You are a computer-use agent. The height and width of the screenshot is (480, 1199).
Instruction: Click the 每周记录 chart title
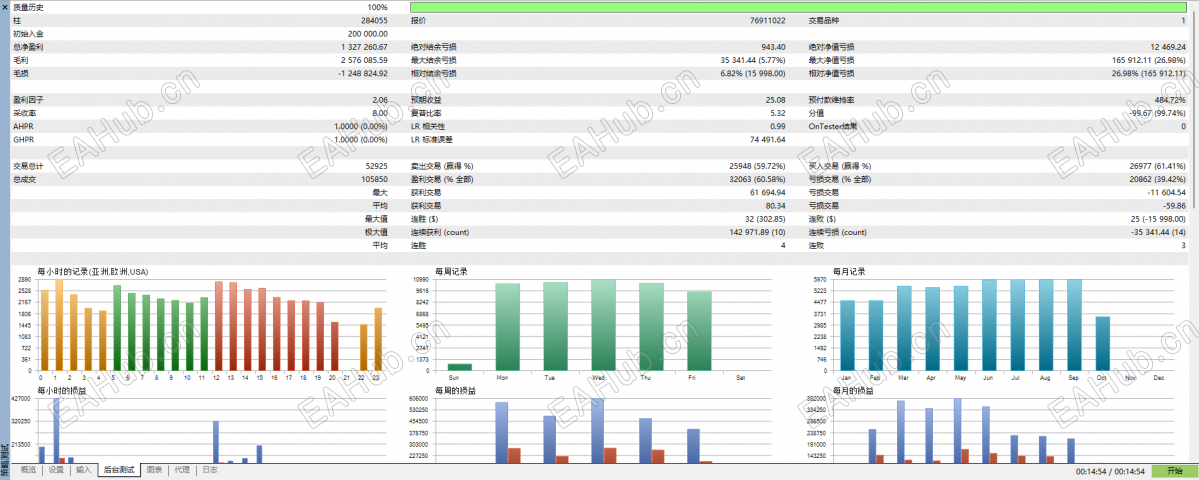pos(451,271)
